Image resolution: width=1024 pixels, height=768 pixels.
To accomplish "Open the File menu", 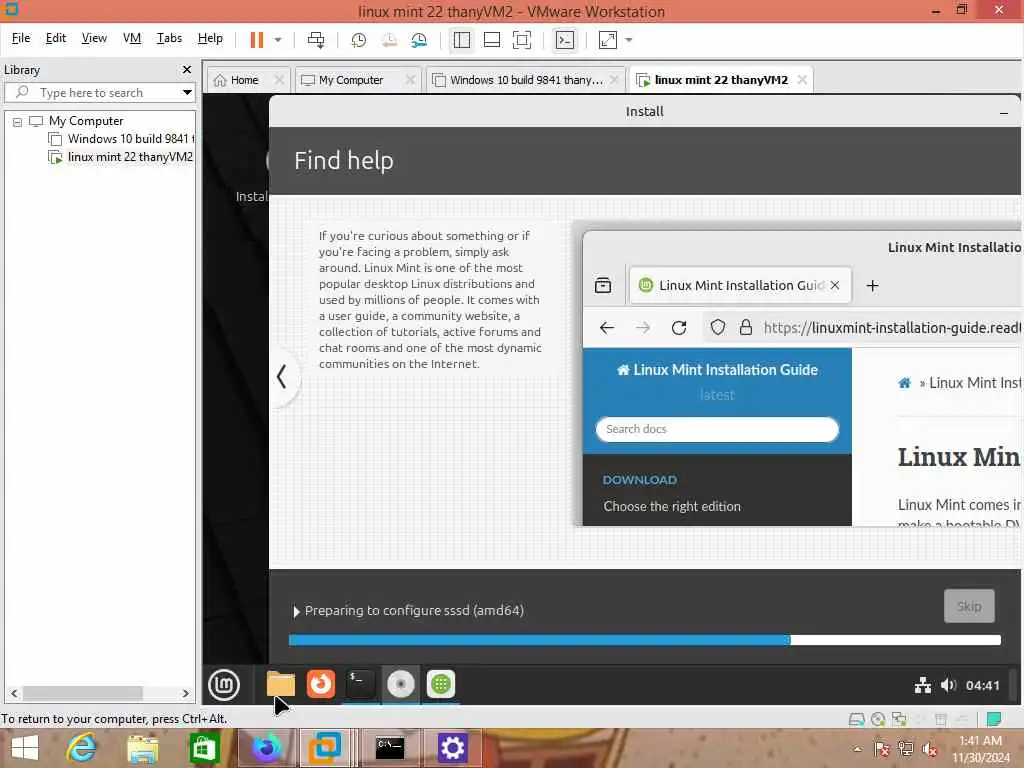I will pos(21,38).
